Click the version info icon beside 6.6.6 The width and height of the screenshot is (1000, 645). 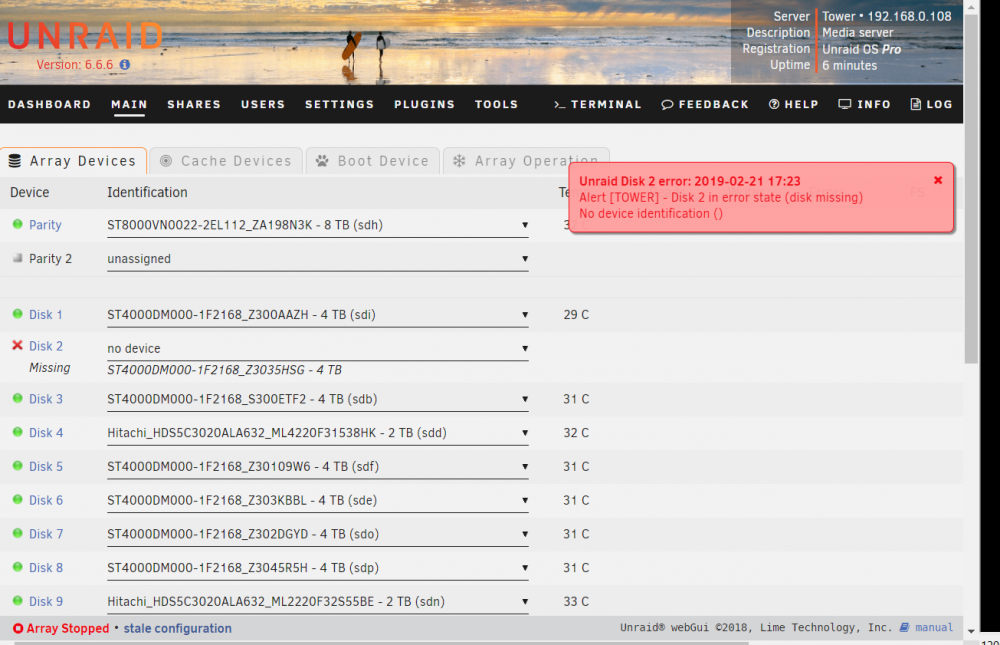125,64
